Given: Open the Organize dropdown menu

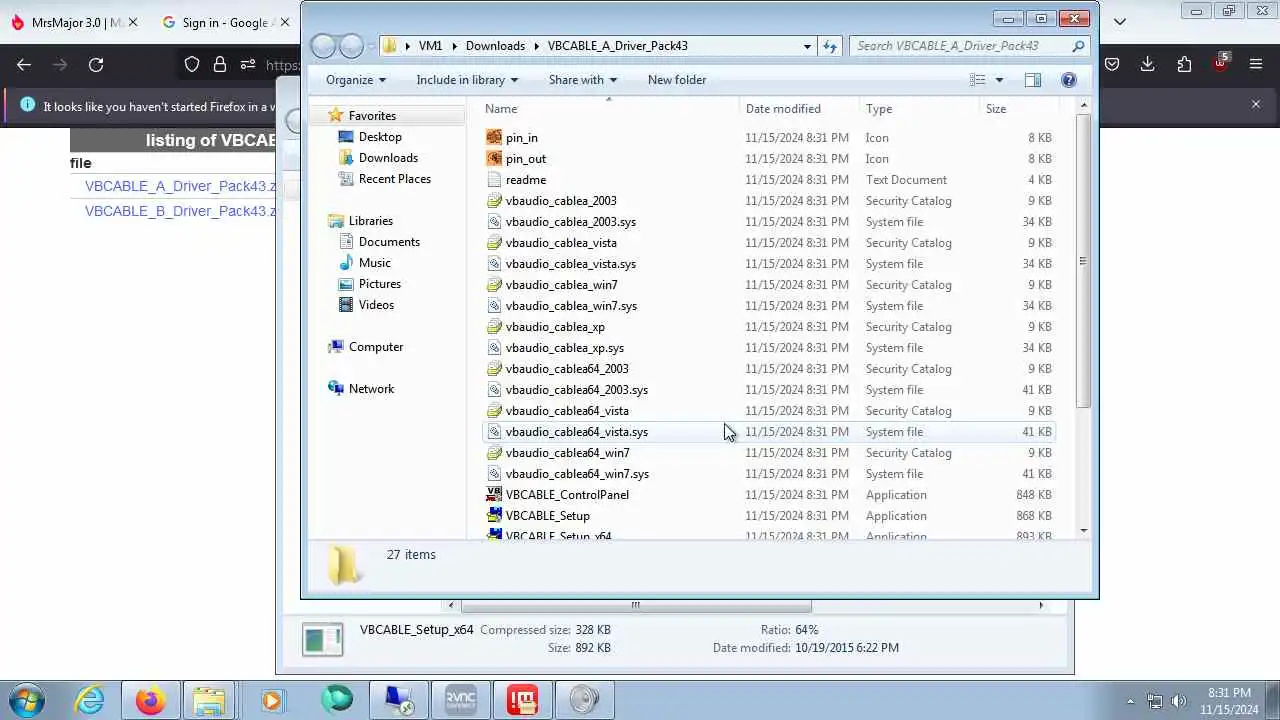Looking at the screenshot, I should pos(356,80).
